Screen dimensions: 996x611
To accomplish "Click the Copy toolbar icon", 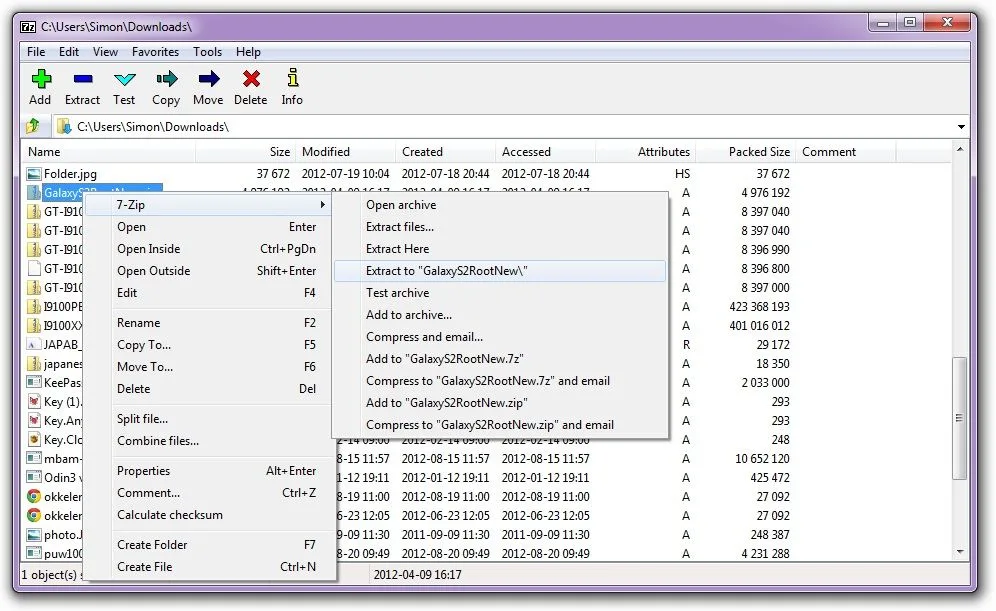I will tap(166, 79).
